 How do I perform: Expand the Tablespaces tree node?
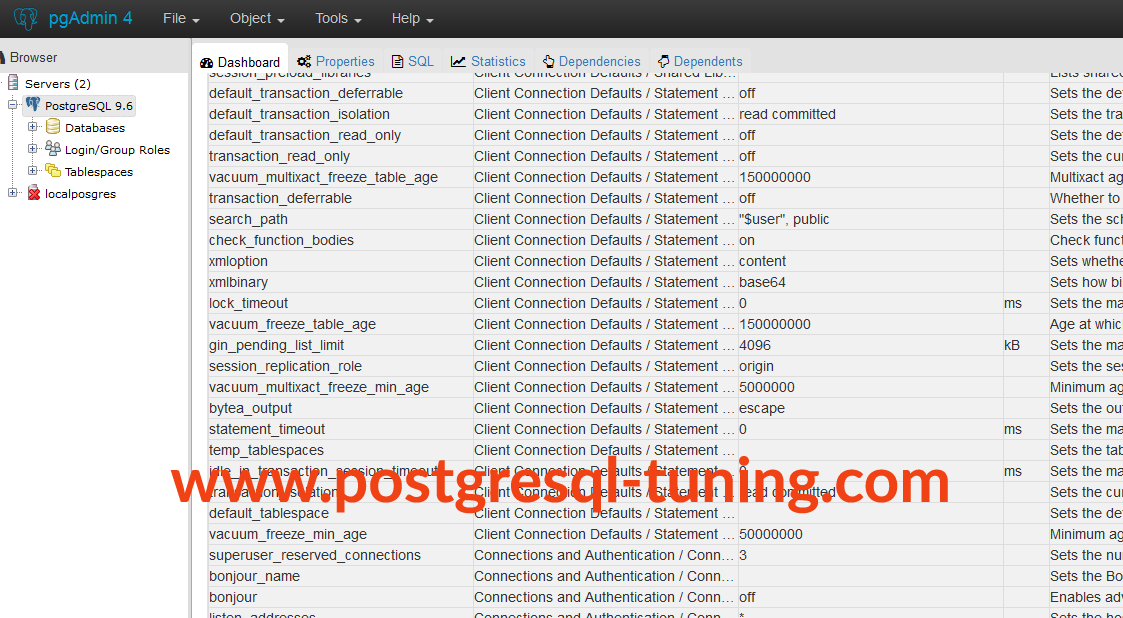pos(33,171)
